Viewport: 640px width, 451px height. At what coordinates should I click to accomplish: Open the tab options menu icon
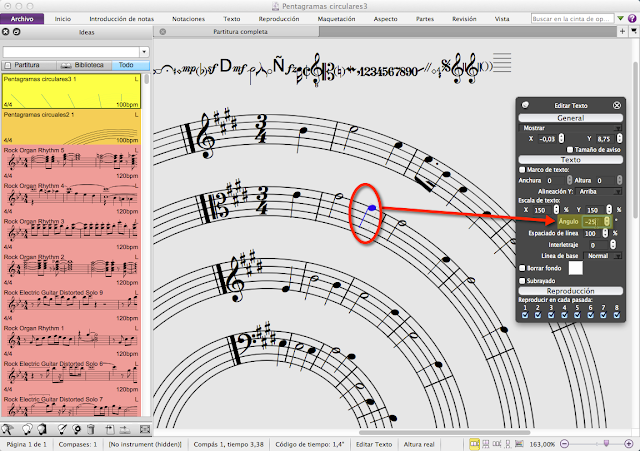(x=634, y=31)
